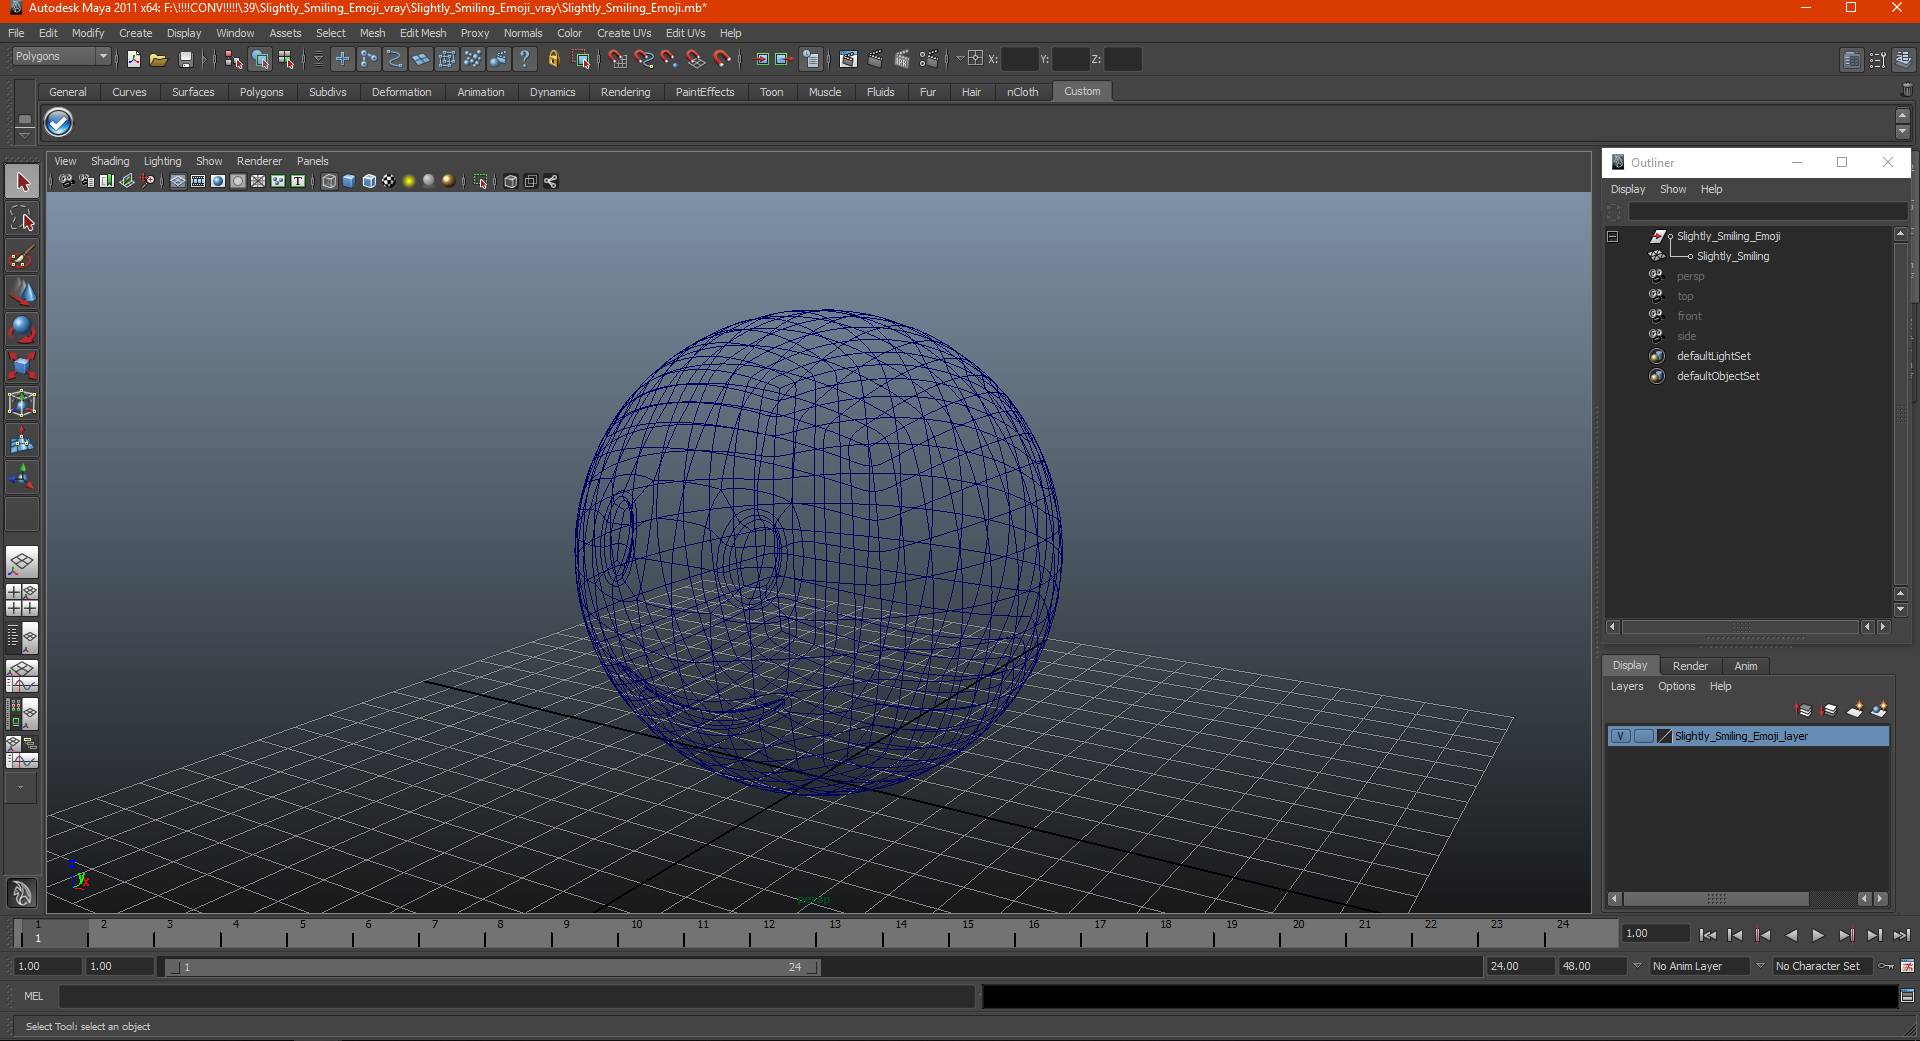Viewport: 1920px width, 1041px height.
Task: Open the Edit Mesh menu
Action: pos(423,33)
